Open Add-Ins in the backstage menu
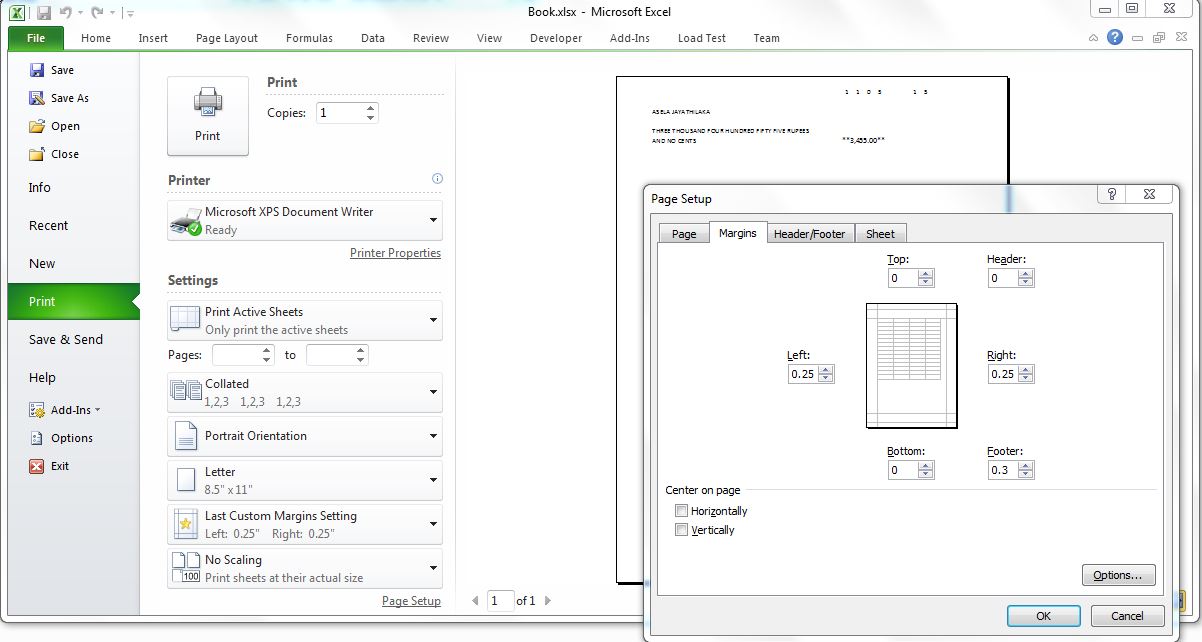 [x=65, y=410]
